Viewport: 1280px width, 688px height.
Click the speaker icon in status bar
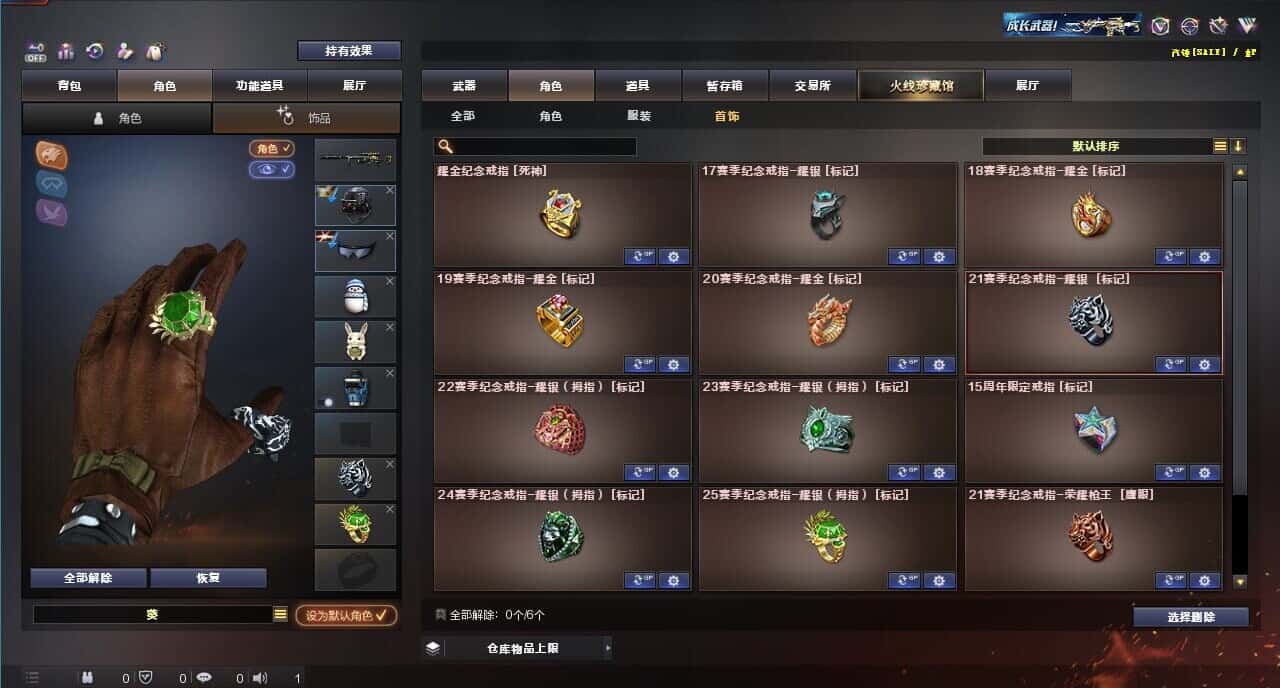260,678
